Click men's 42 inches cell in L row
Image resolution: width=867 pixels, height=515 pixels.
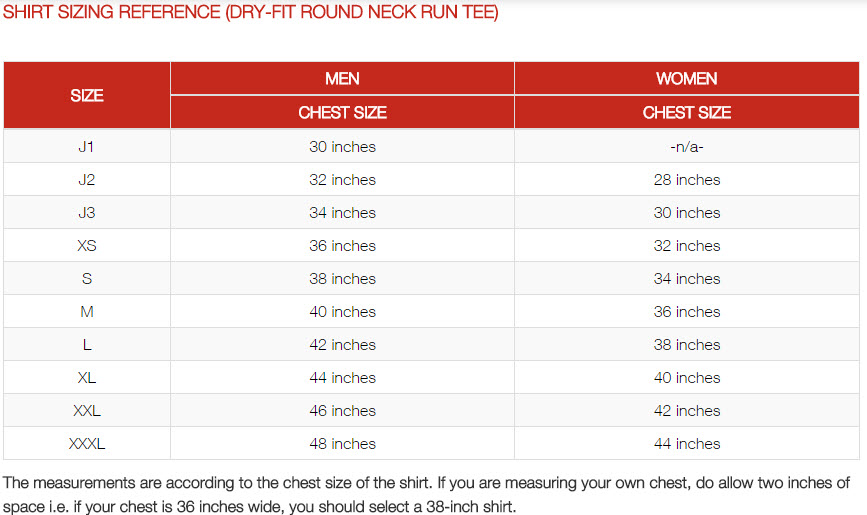click(x=342, y=345)
